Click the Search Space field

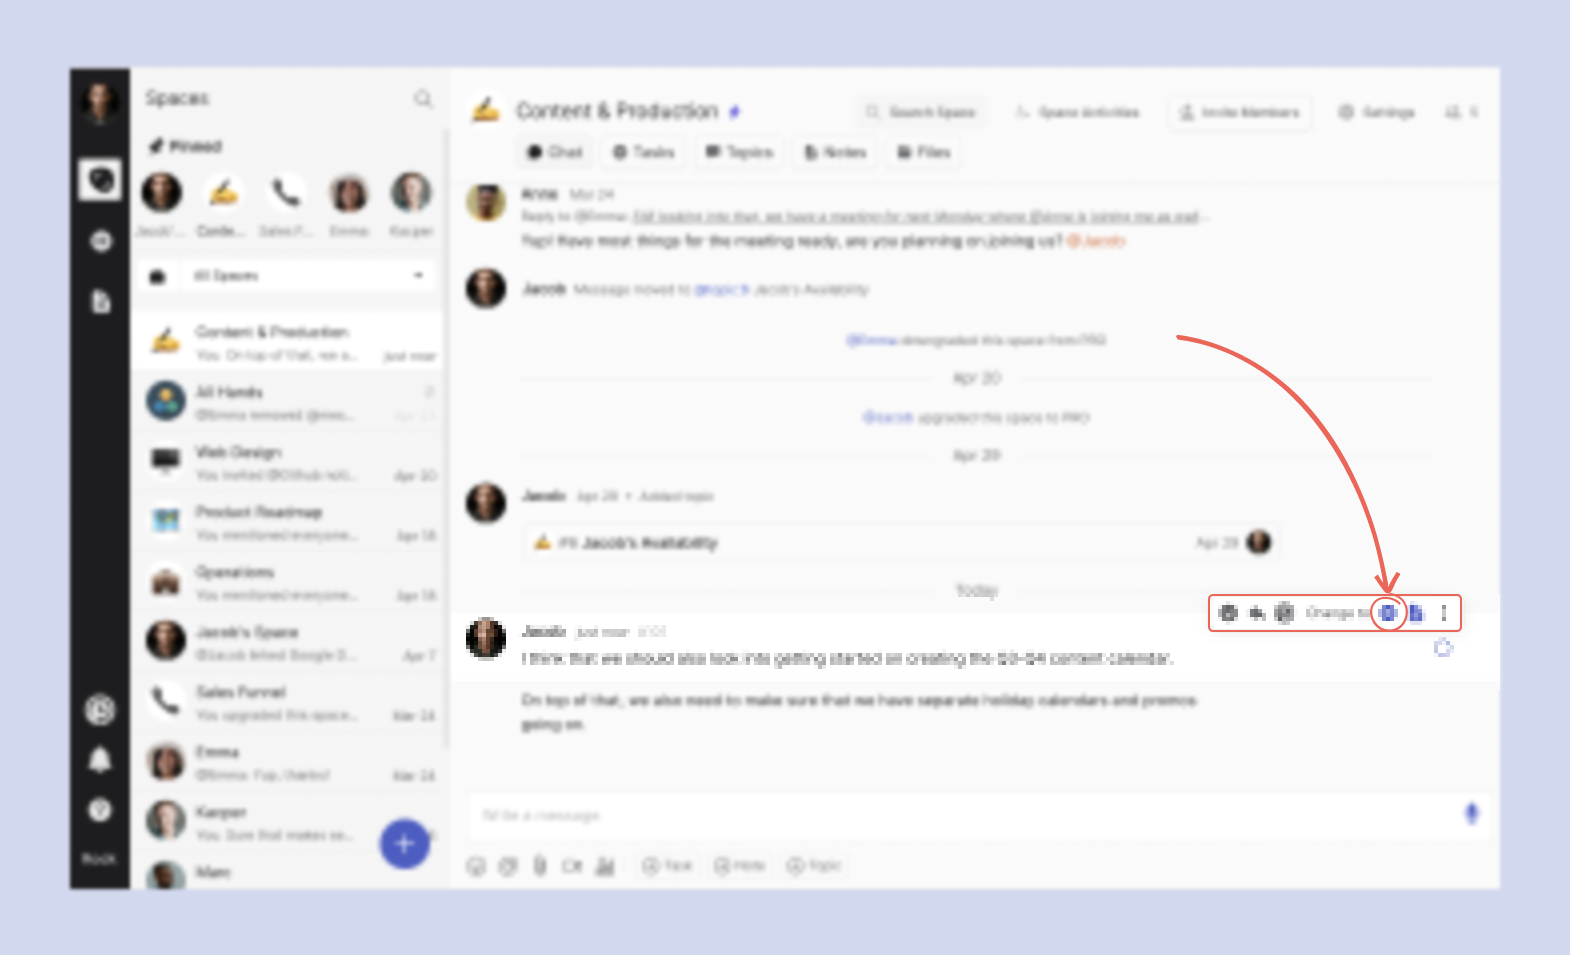920,112
